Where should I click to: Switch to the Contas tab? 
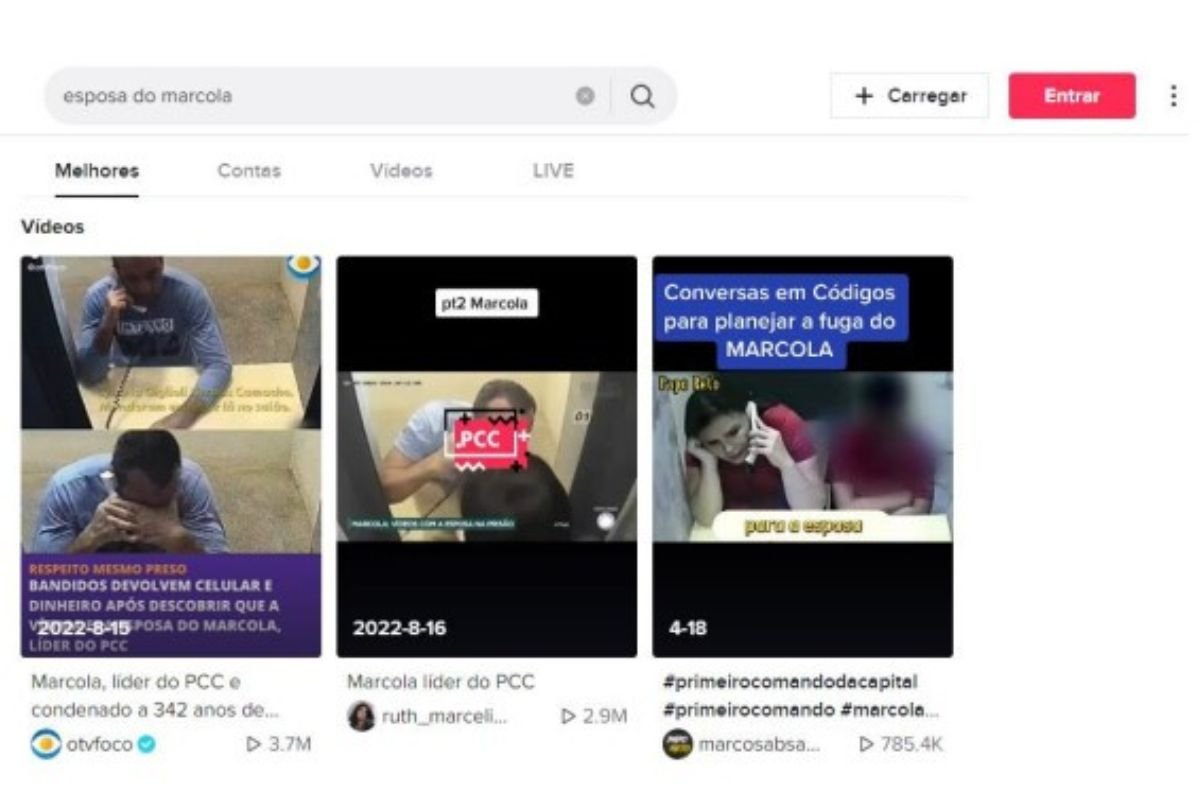point(249,171)
